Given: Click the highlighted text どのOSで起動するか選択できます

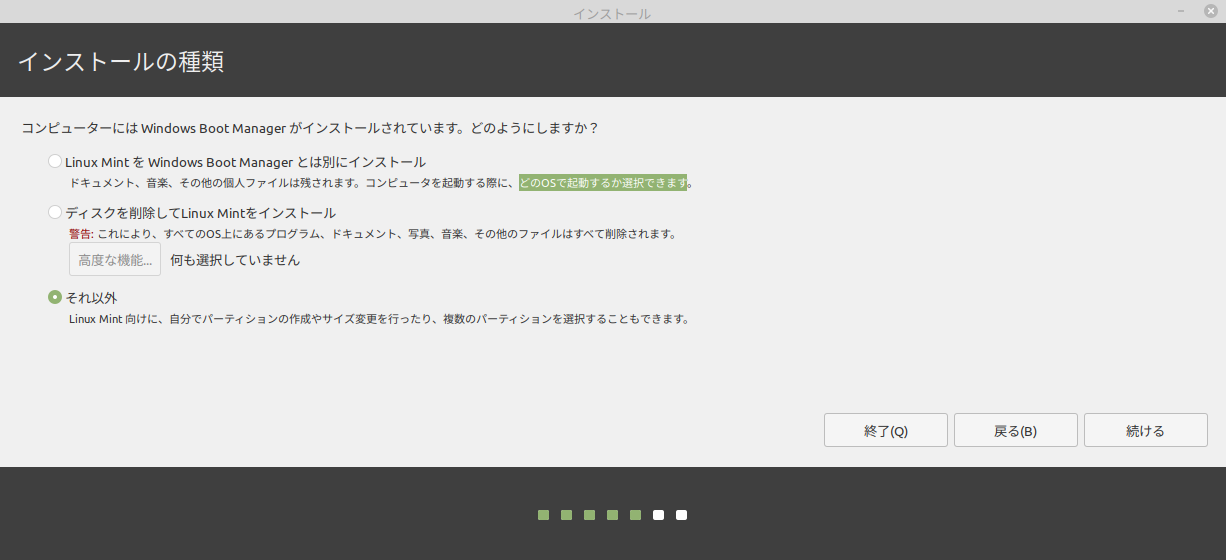Looking at the screenshot, I should coord(603,183).
